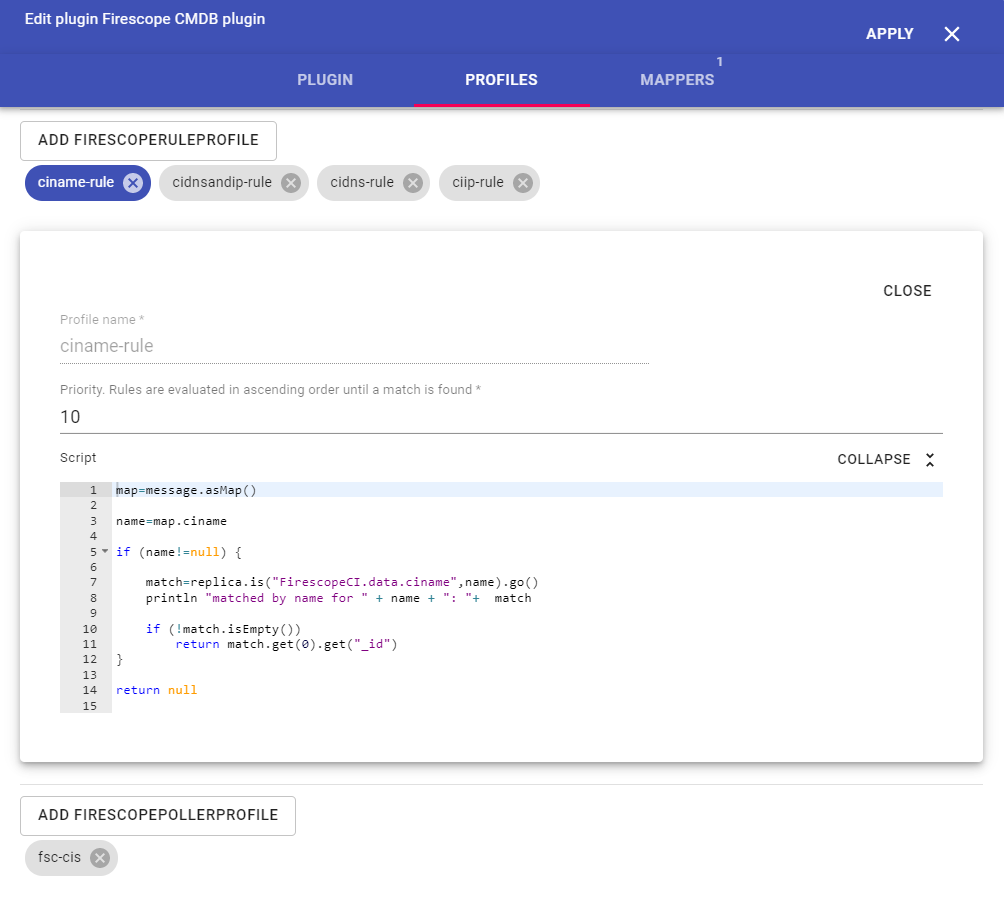Image resolution: width=1004 pixels, height=898 pixels.
Task: Close the ciname-rule profile card
Action: pos(907,291)
